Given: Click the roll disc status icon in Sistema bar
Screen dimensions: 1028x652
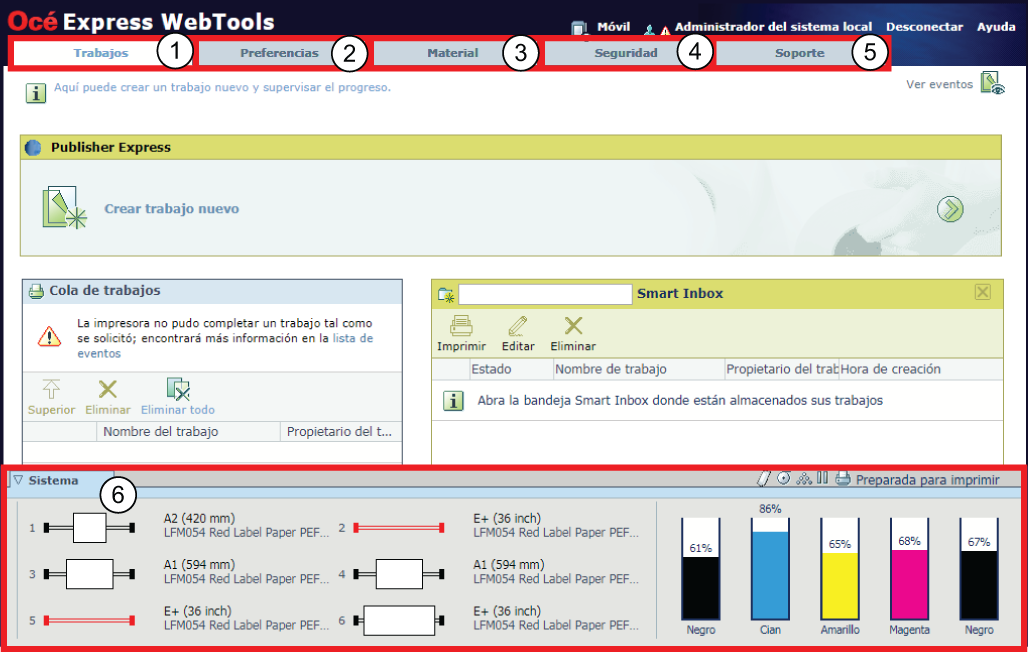Looking at the screenshot, I should click(783, 478).
